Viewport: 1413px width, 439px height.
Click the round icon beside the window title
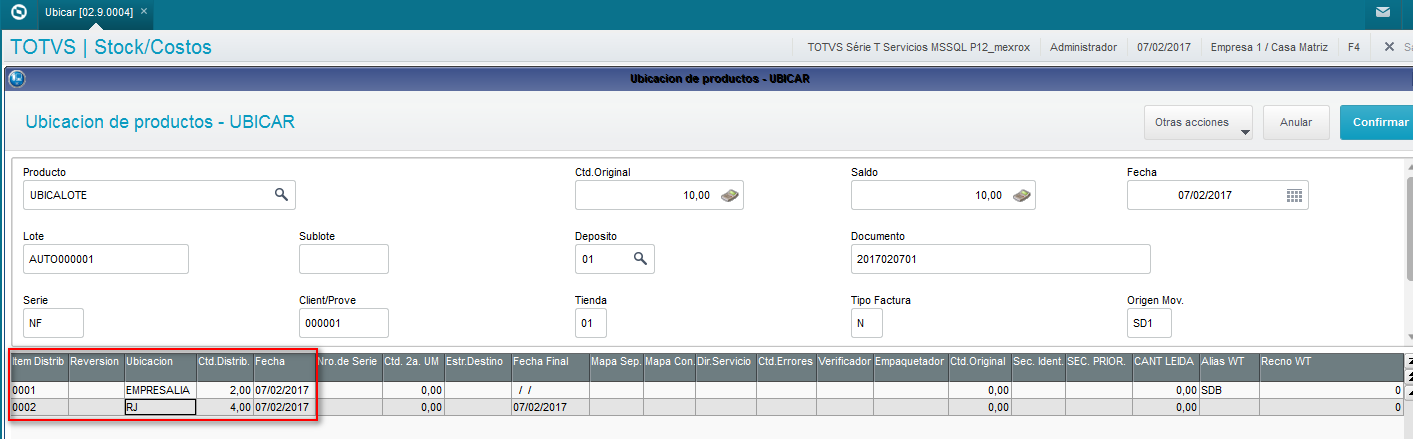click(16, 78)
